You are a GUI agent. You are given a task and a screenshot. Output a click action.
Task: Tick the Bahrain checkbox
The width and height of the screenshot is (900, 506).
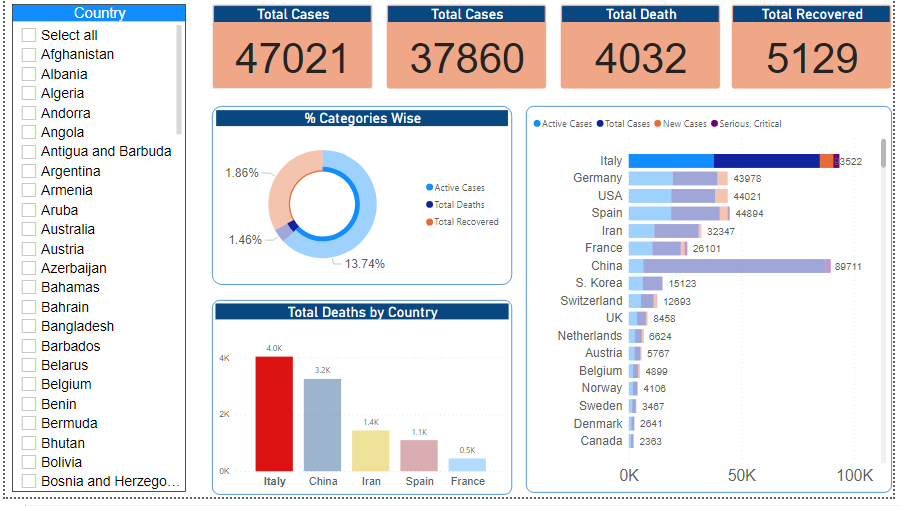coord(29,307)
